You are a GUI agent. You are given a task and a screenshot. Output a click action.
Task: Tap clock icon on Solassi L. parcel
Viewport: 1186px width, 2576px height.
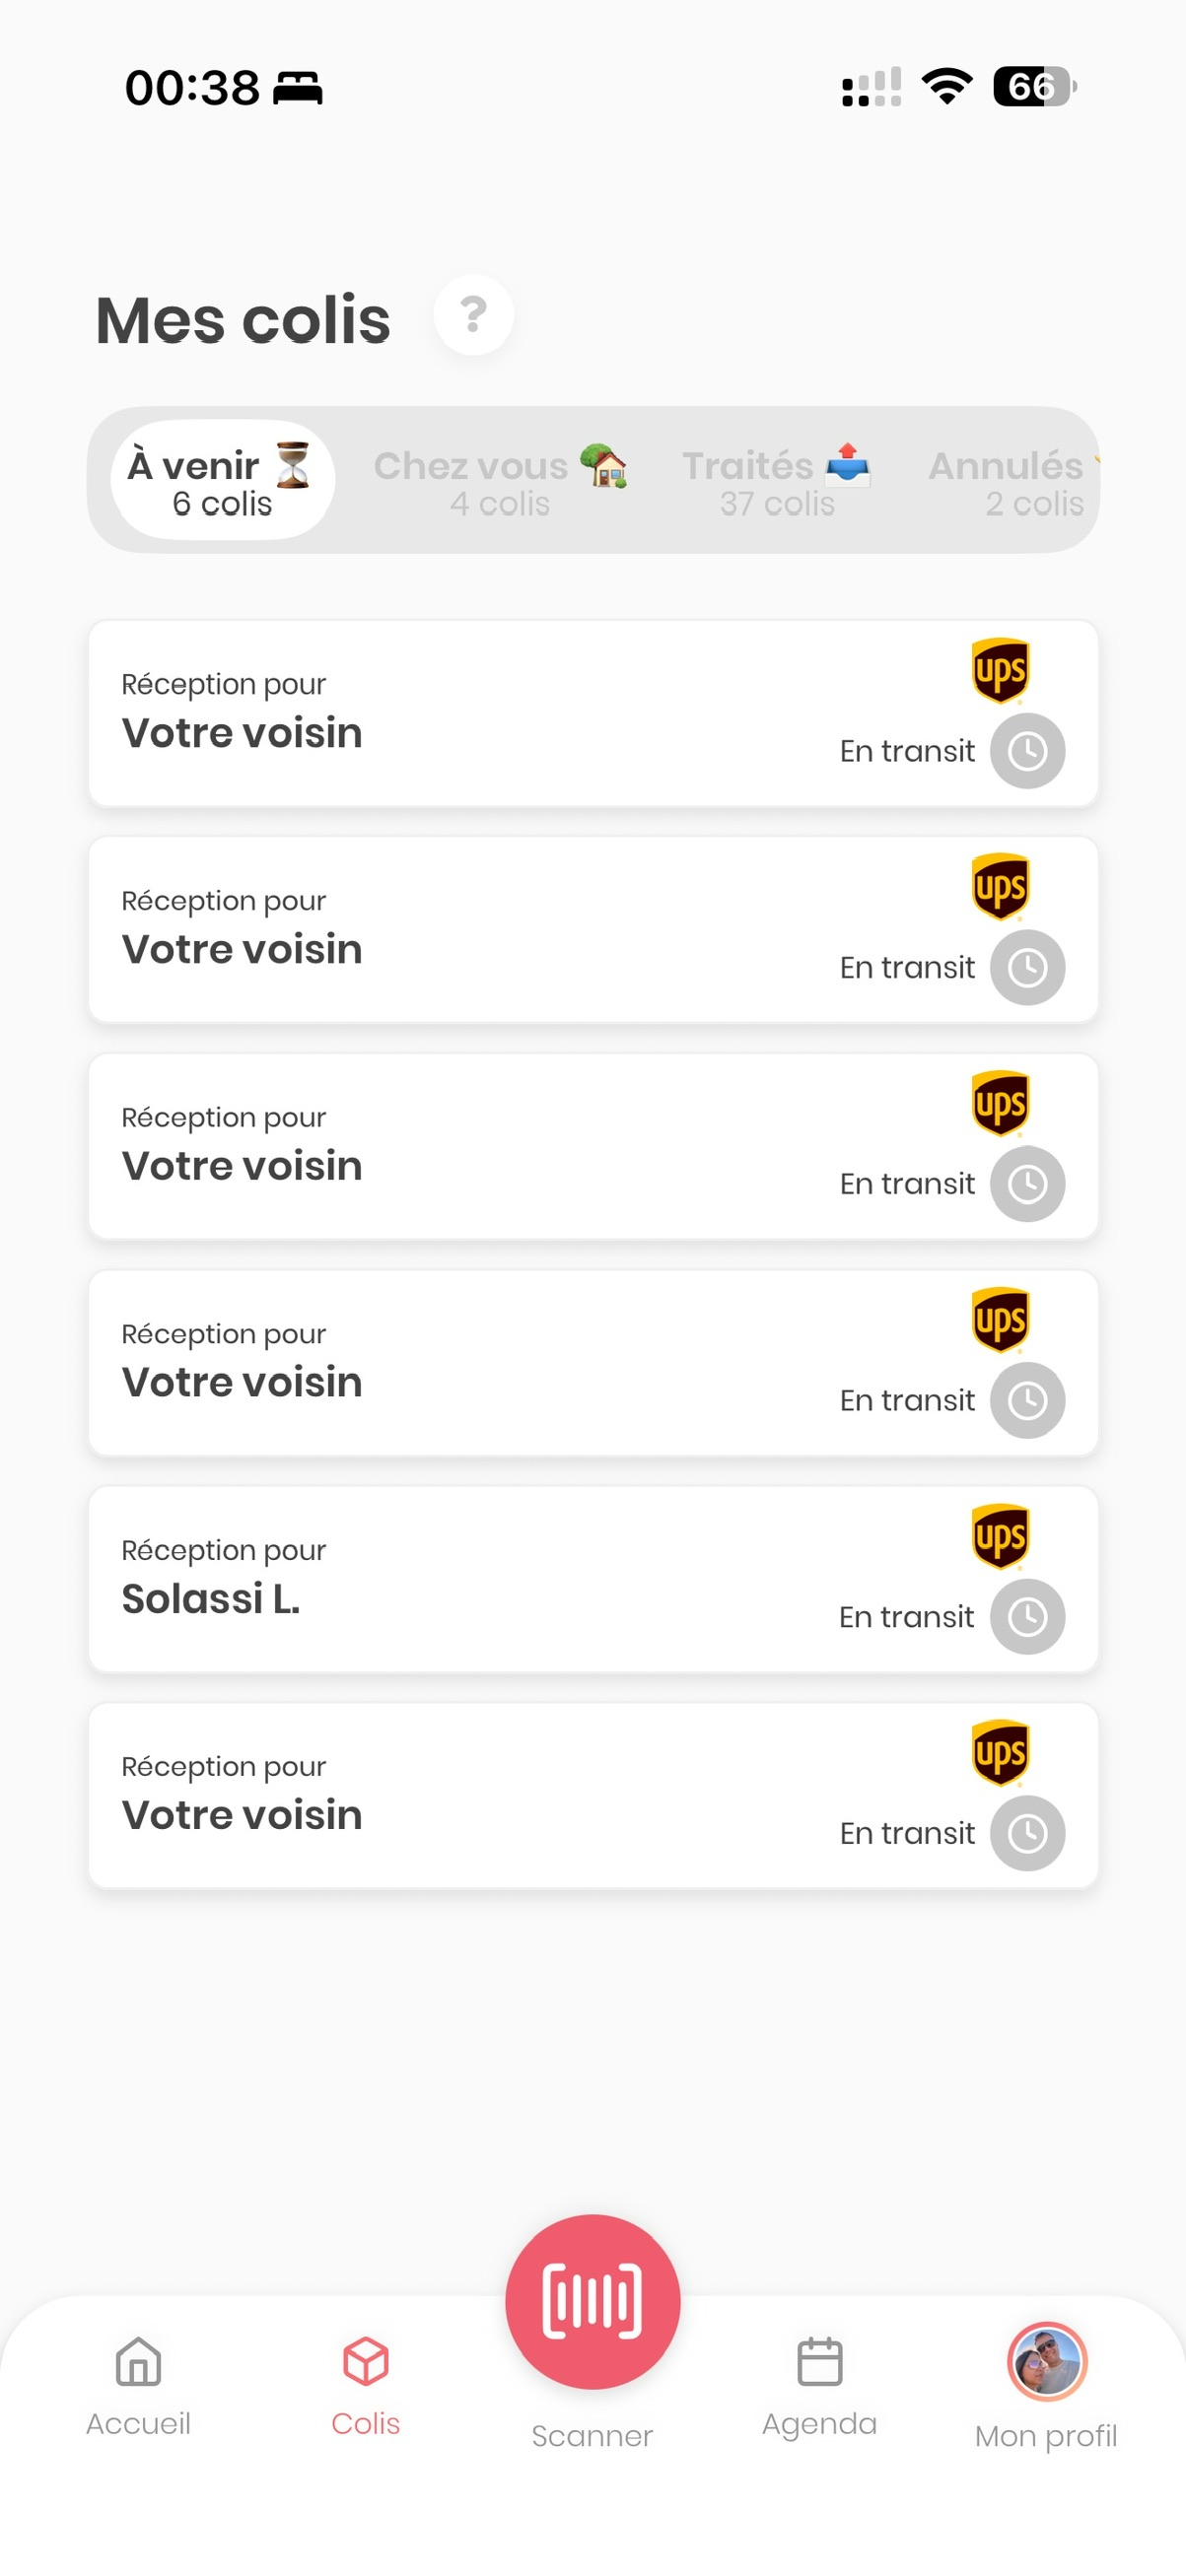pos(1027,1617)
